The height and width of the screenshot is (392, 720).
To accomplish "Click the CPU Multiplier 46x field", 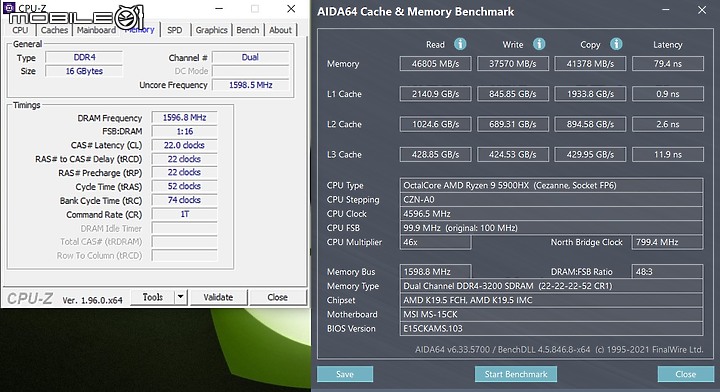I will coord(435,242).
